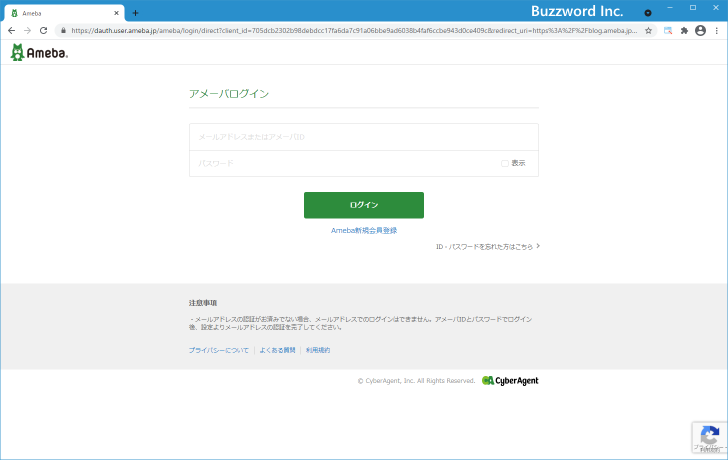This screenshot has height=460, width=728.
Task: Reload the Ameba login page
Action: pos(44,31)
